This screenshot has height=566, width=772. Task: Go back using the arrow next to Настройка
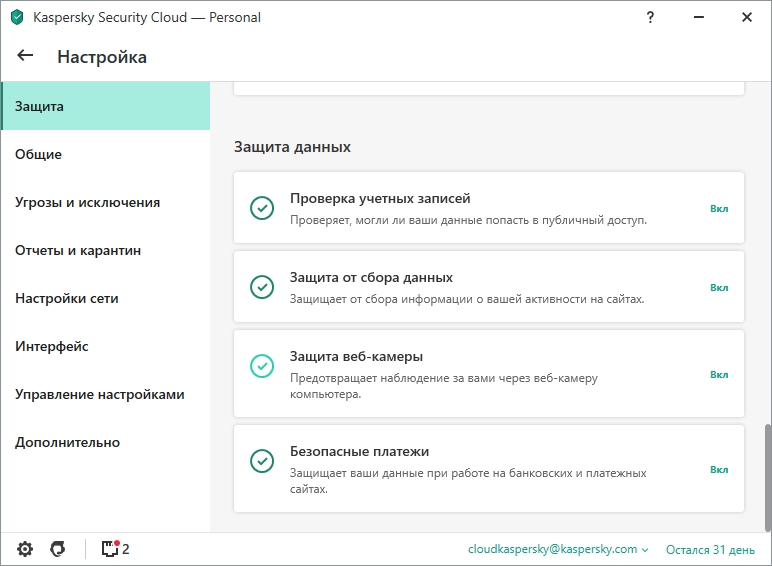click(25, 56)
